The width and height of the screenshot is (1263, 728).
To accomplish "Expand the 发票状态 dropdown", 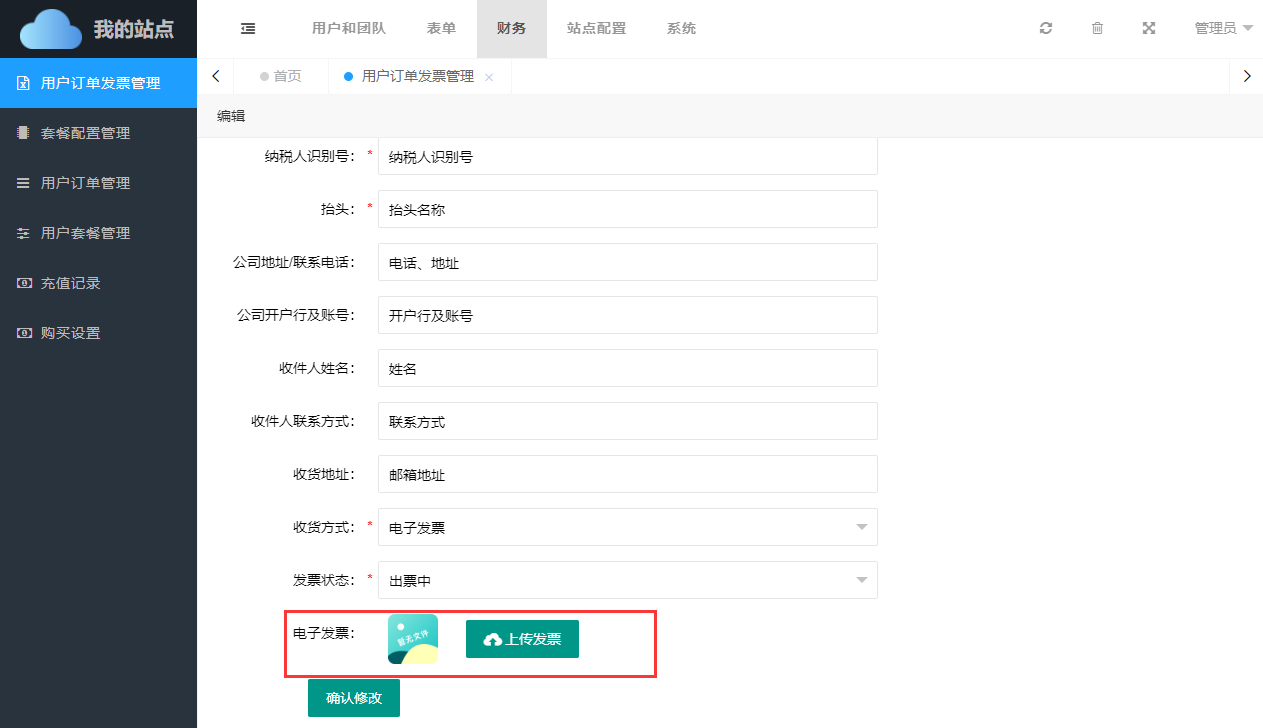I will pyautogui.click(x=627, y=580).
